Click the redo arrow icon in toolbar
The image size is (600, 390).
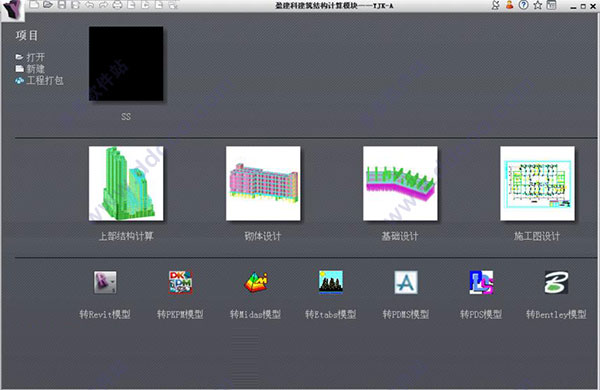coord(103,5)
